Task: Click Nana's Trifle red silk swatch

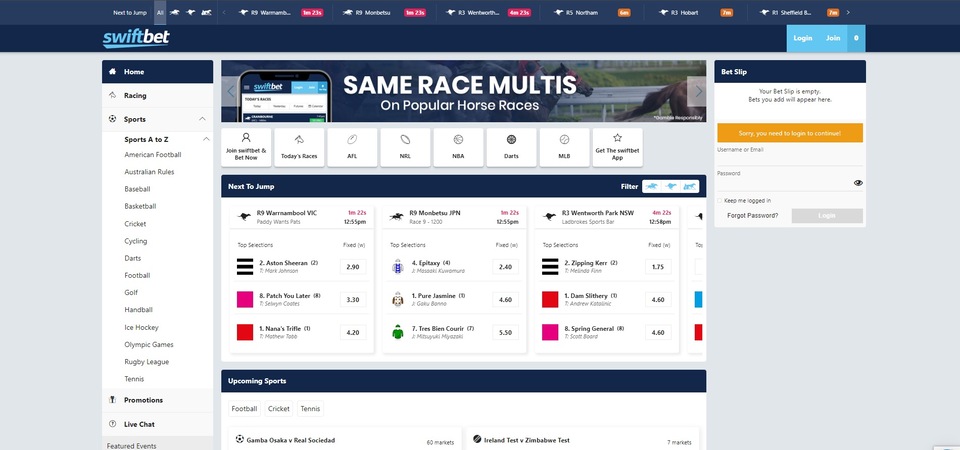Action: [x=245, y=332]
